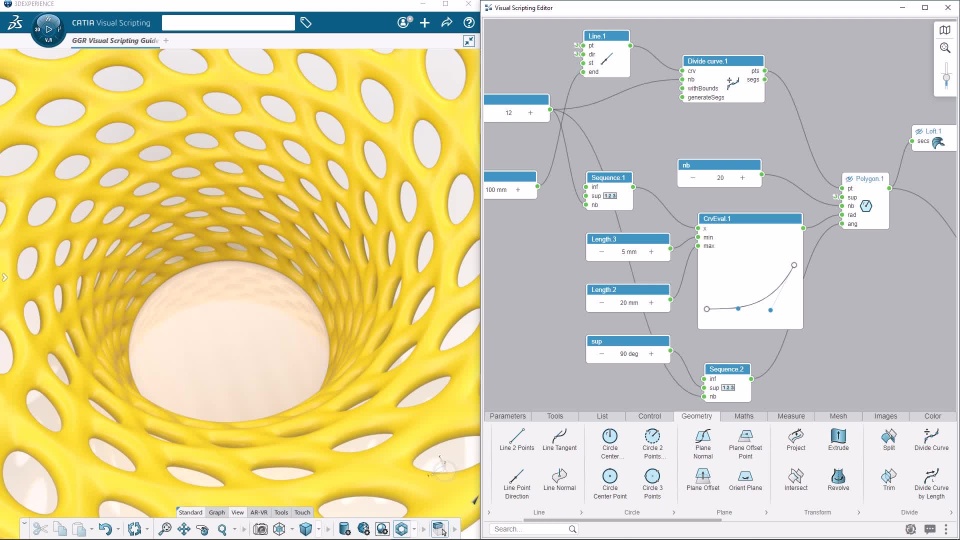Screen dimensions: 960x540
Task: Open the Update options dropdown arrow
Action: coord(147,528)
